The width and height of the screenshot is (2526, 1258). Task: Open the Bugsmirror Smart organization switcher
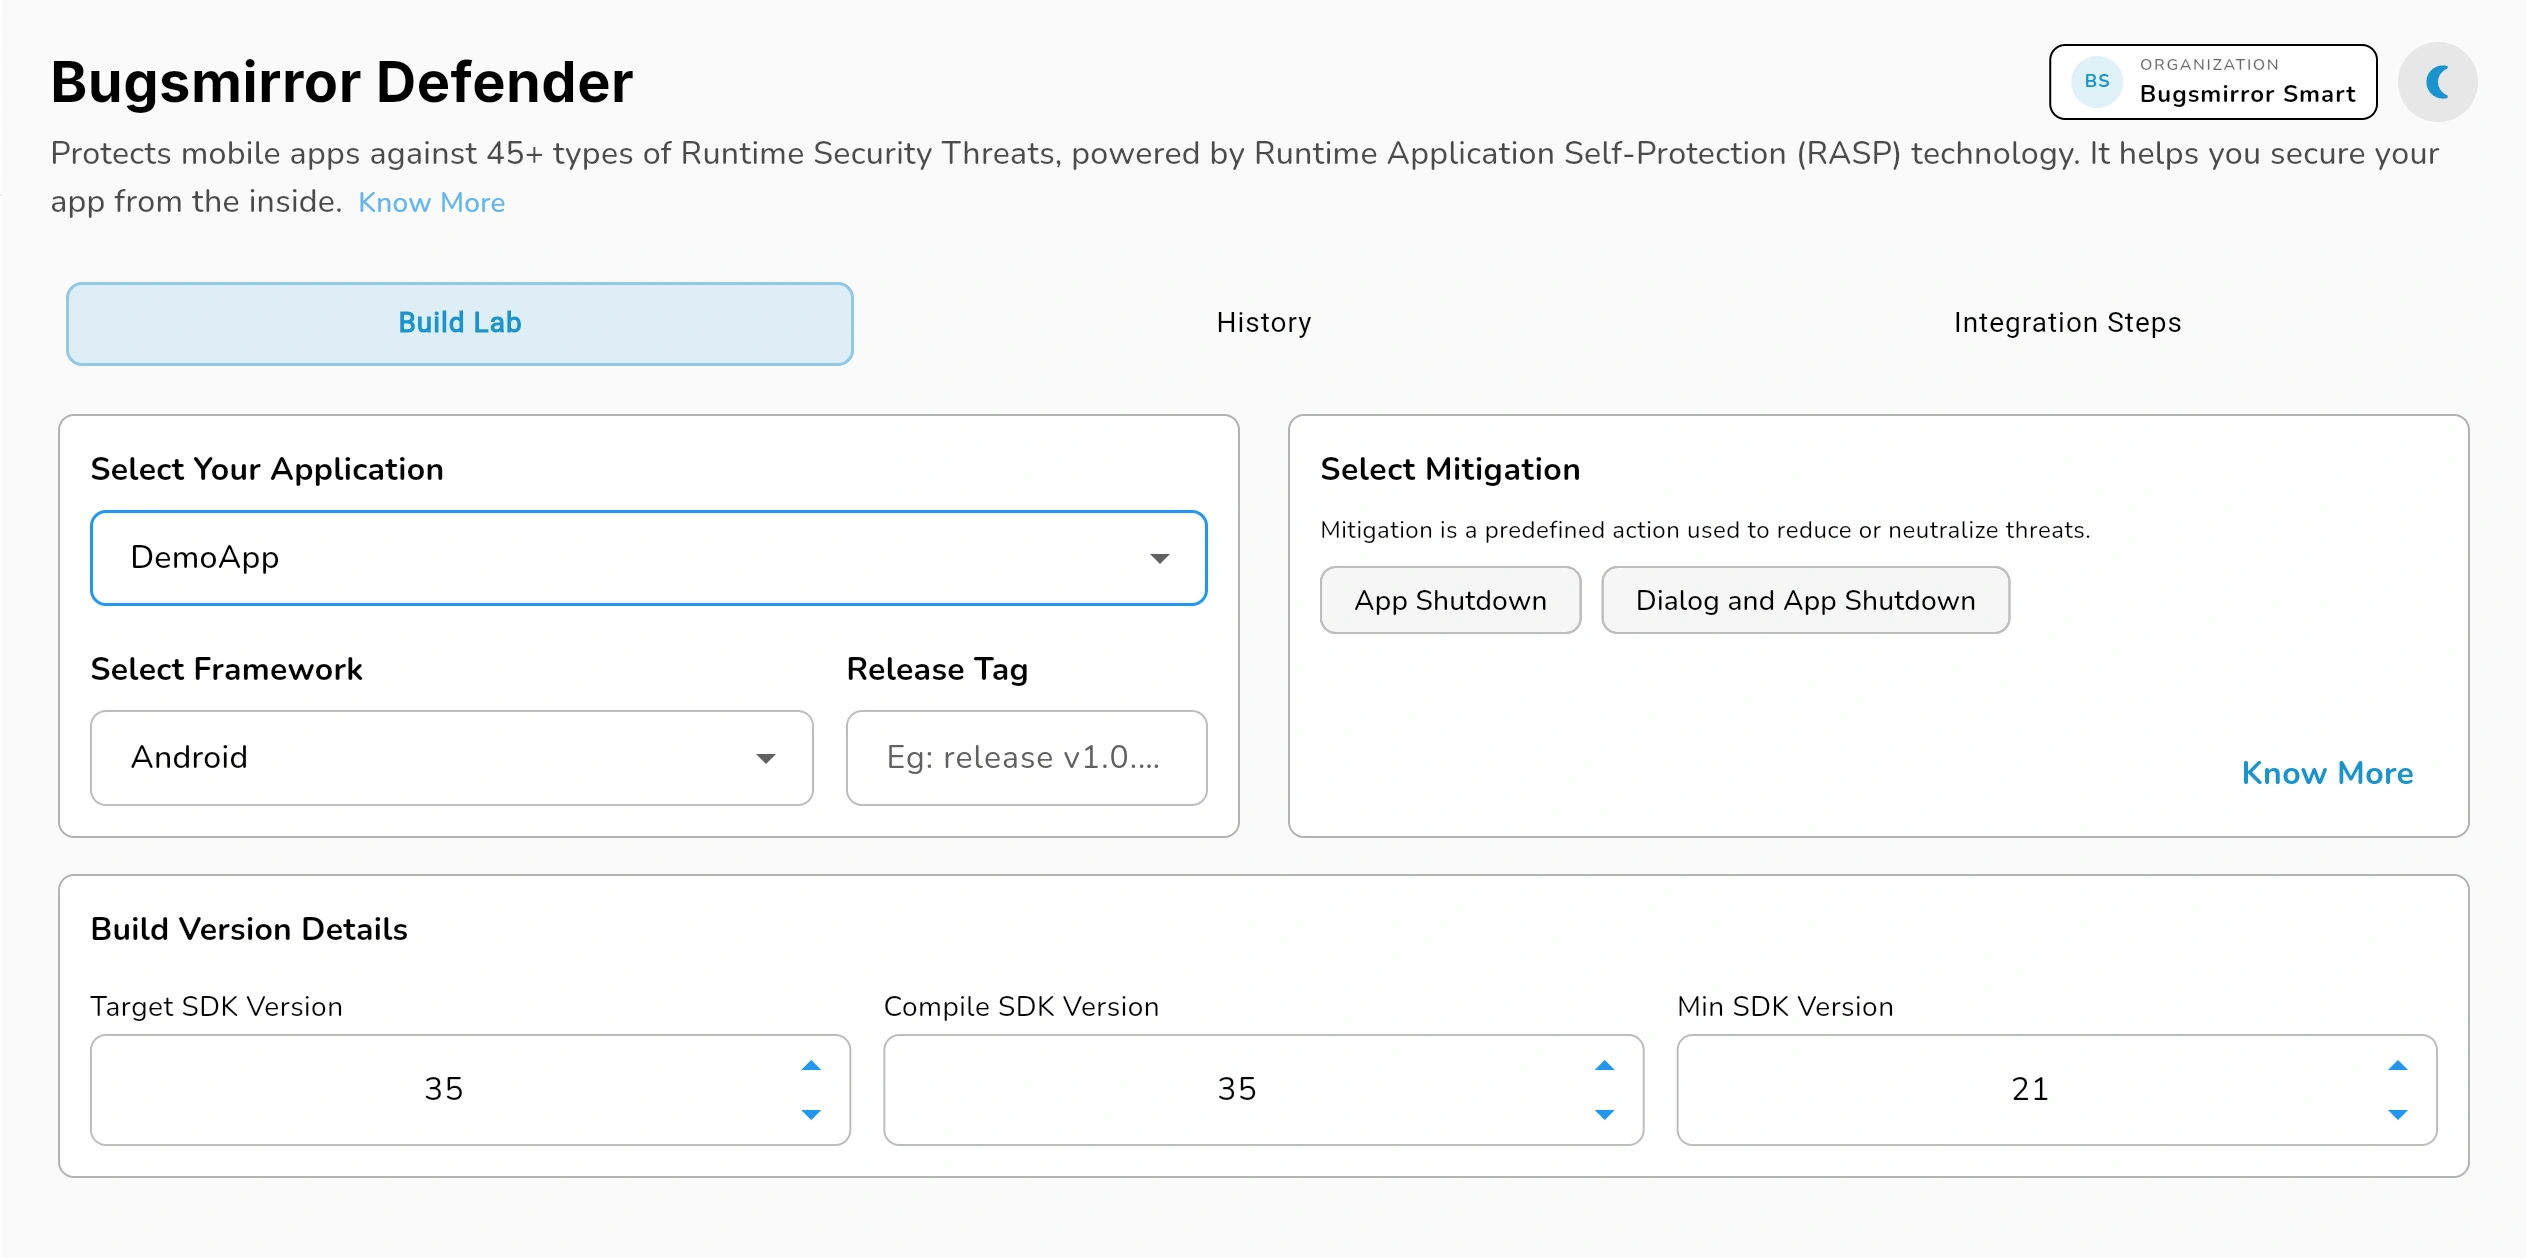pos(2213,82)
